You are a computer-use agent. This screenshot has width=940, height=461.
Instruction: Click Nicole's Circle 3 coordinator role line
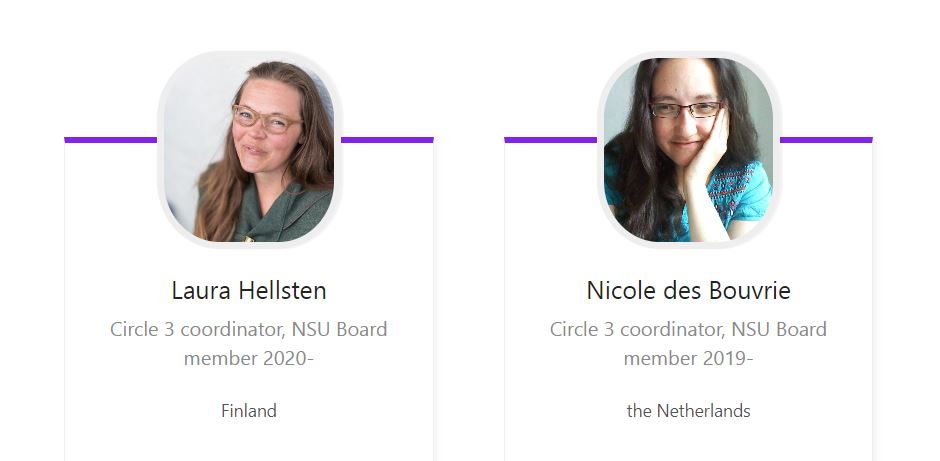[688, 329]
